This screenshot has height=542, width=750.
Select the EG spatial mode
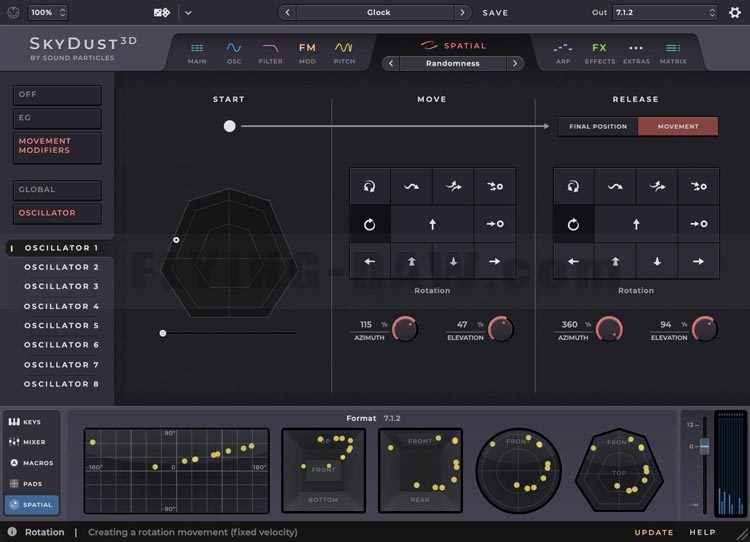57,118
